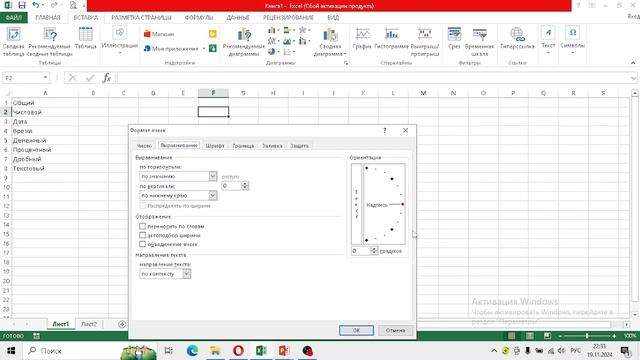
Task: Open Рекомендуемые сводные таблицы
Action: (x=50, y=42)
